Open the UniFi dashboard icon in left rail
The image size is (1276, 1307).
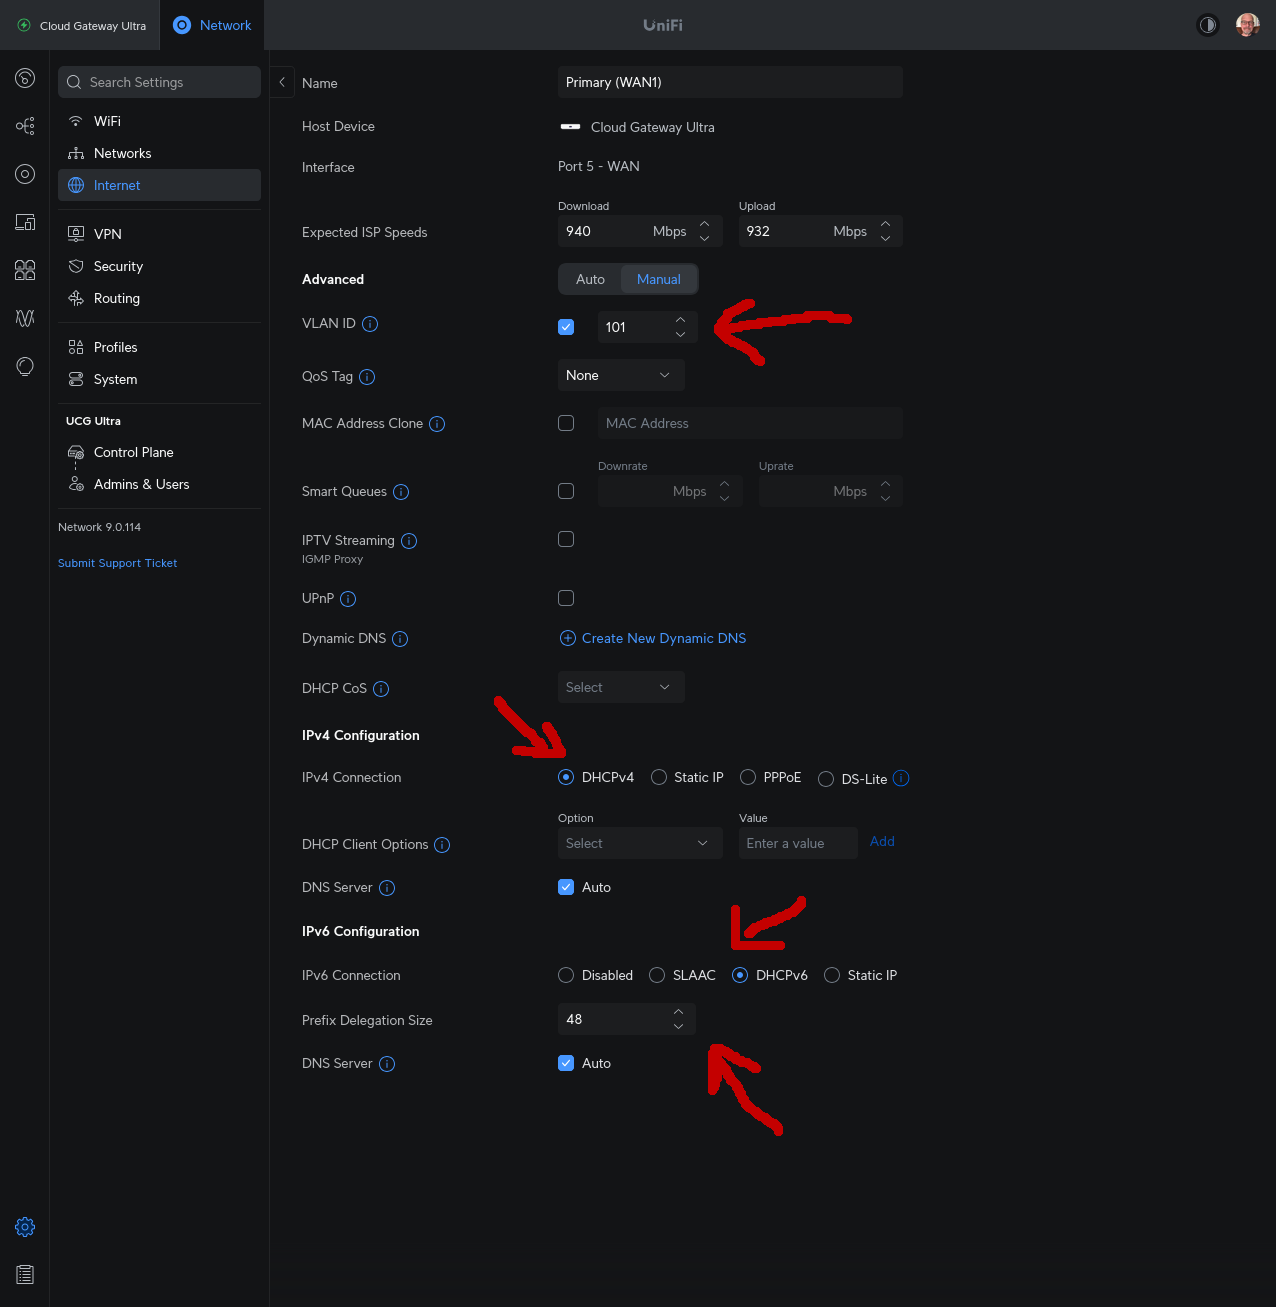pos(25,78)
